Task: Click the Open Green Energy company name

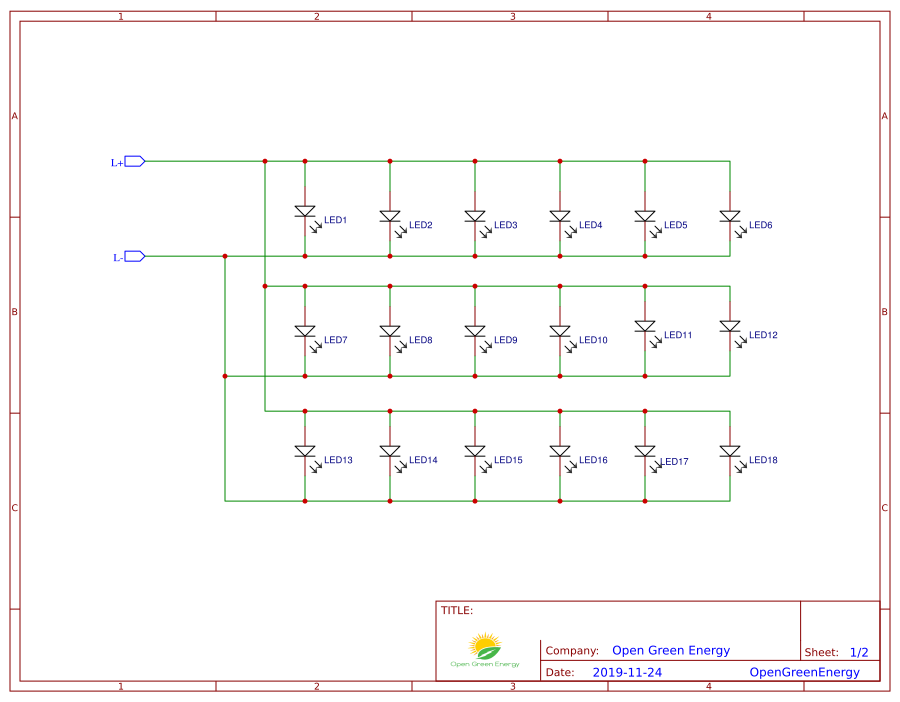Action: pos(670,650)
